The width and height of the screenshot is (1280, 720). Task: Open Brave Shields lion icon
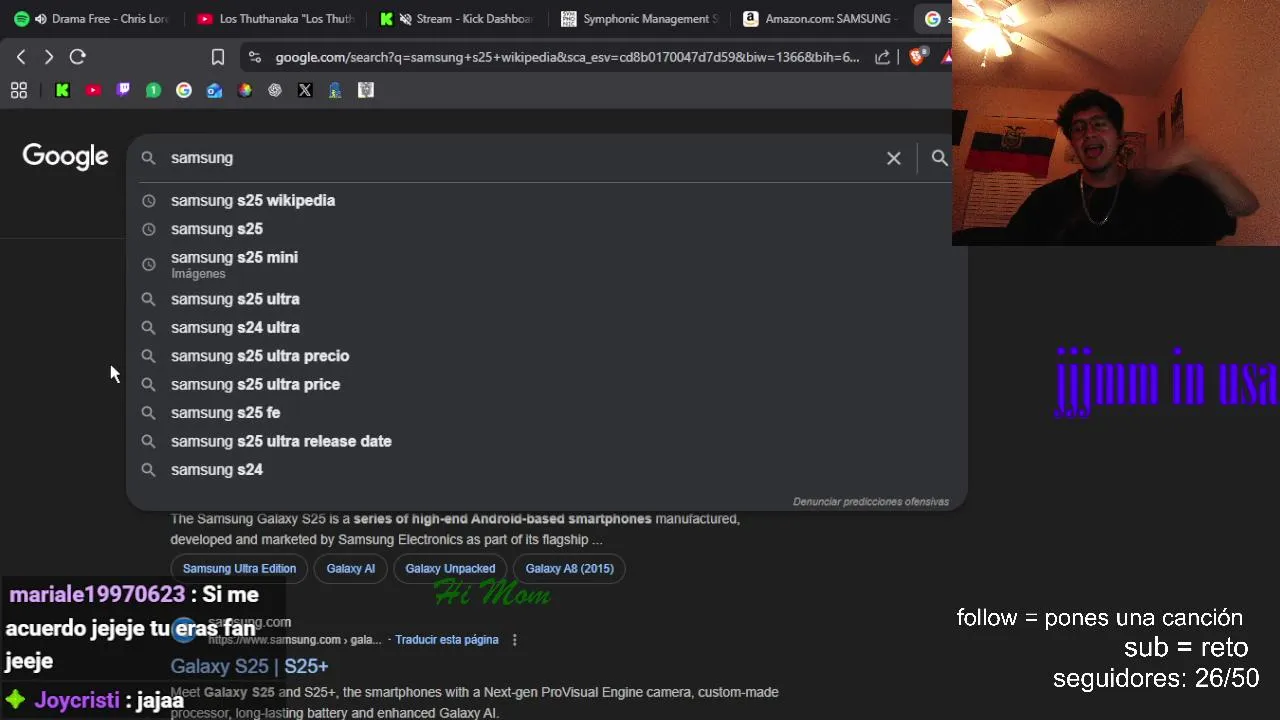[916, 57]
